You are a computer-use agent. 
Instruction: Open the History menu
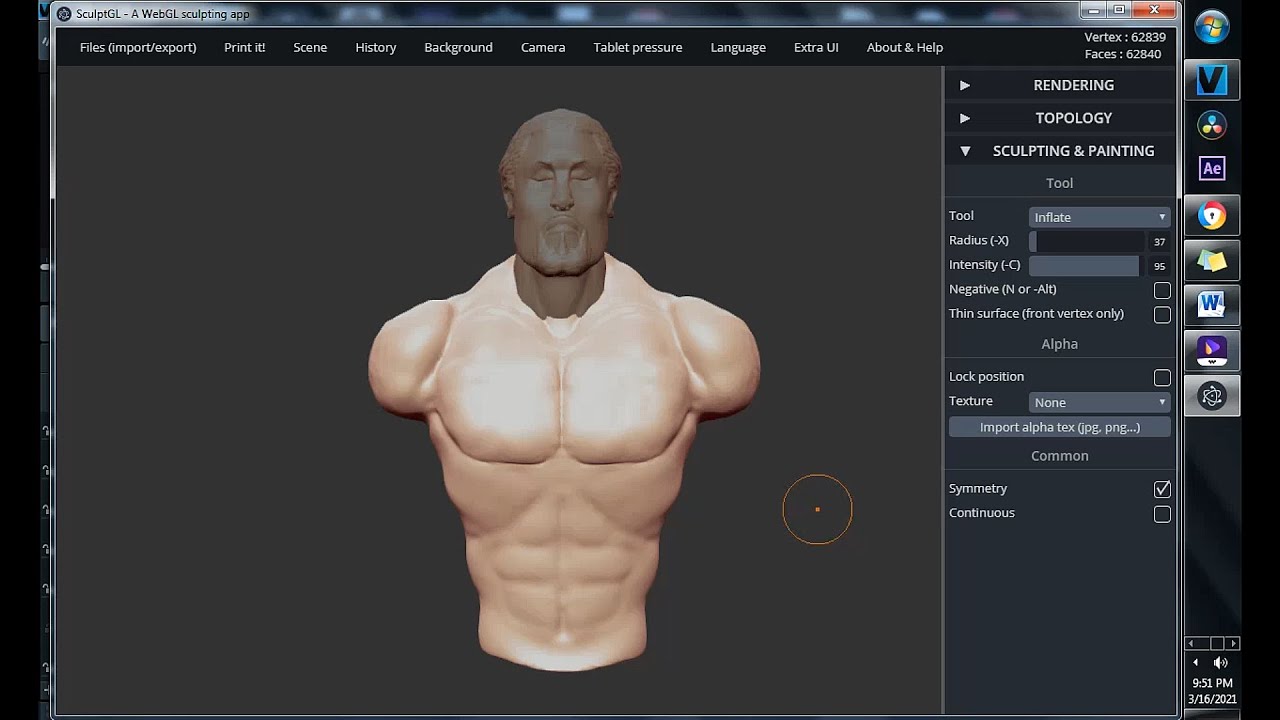click(x=376, y=47)
